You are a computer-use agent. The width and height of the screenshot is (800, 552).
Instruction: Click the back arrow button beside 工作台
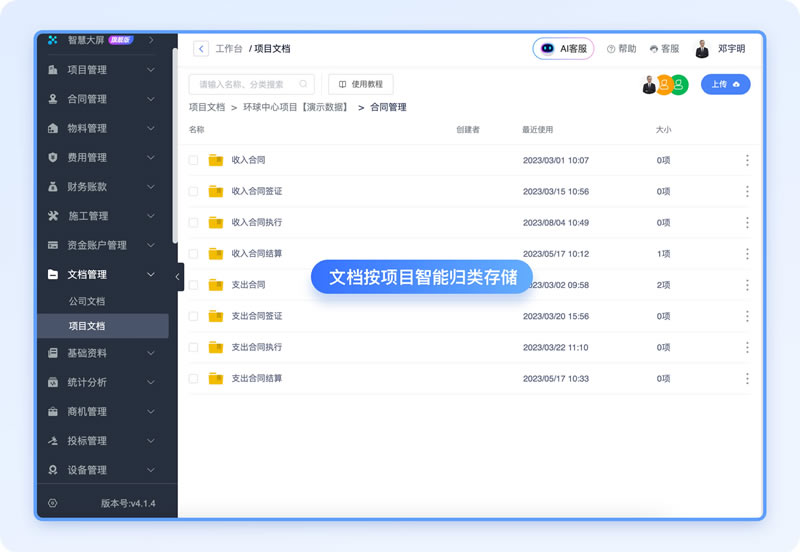[201, 48]
